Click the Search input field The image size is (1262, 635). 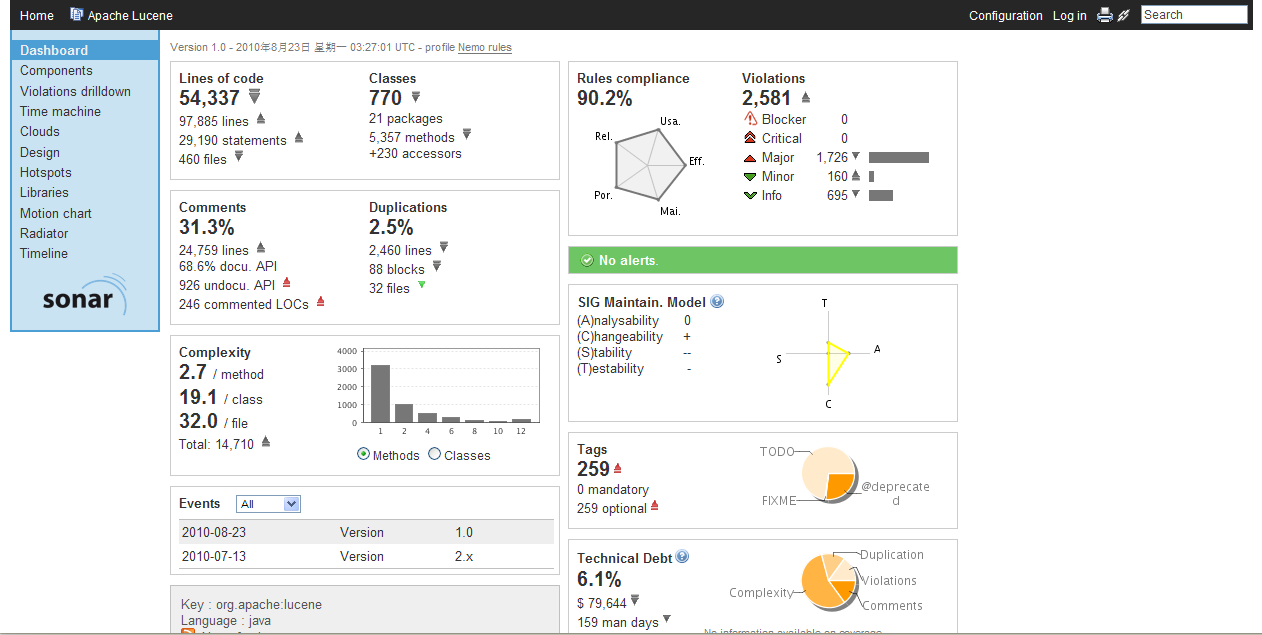click(x=1193, y=15)
